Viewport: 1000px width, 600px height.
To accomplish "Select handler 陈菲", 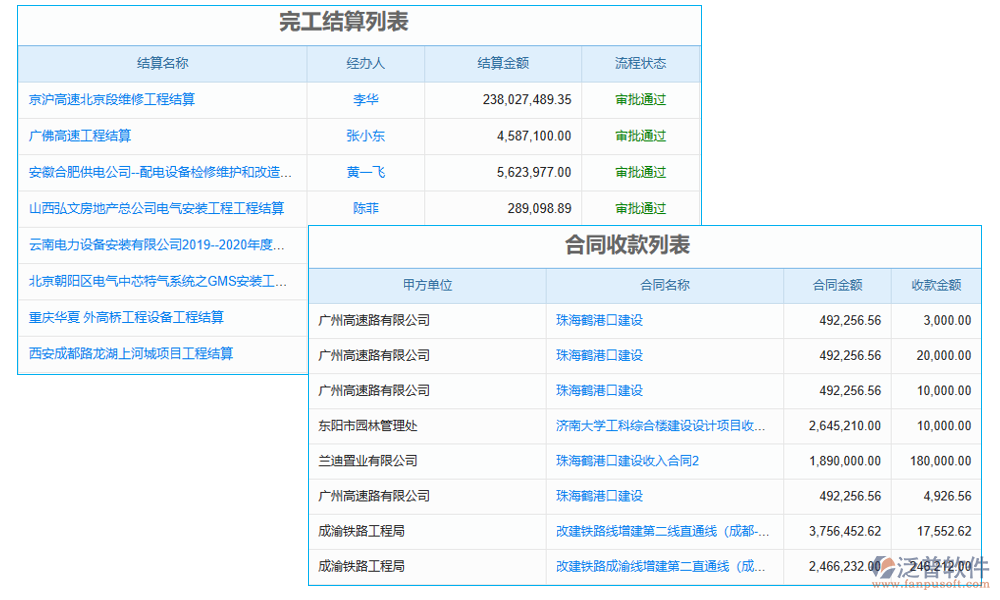I will coord(366,208).
